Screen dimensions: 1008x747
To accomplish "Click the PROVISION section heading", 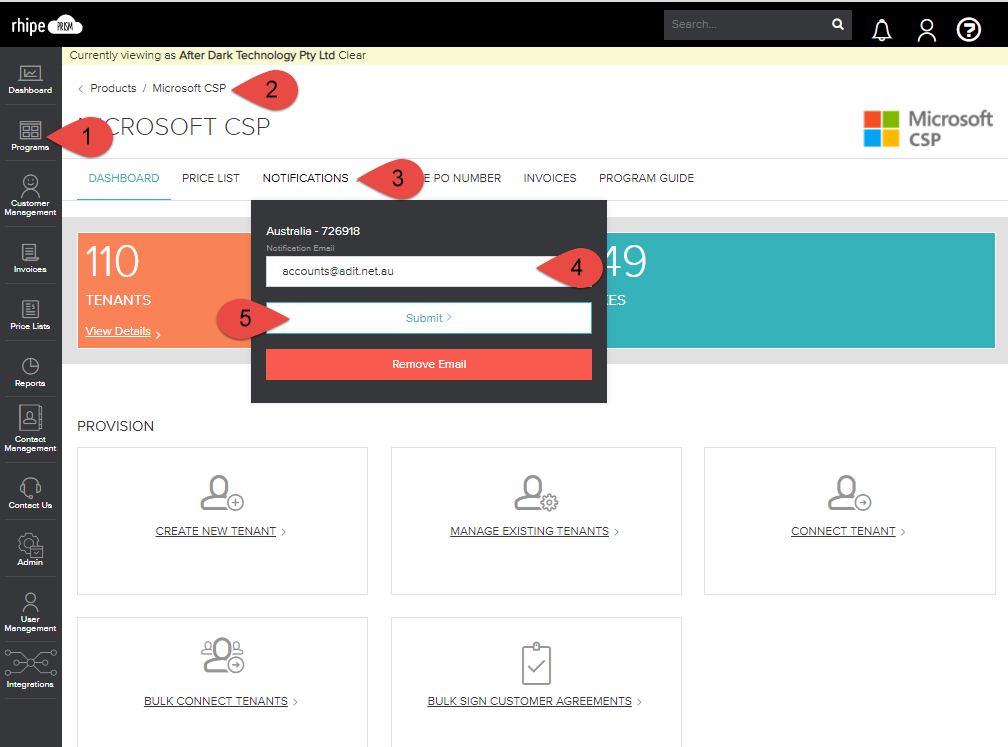I will point(116,426).
